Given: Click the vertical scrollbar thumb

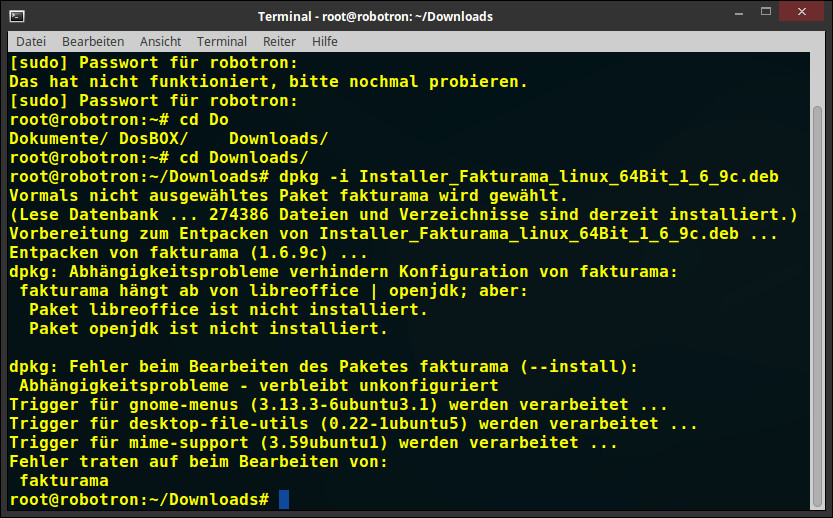Looking at the screenshot, I should (x=817, y=307).
